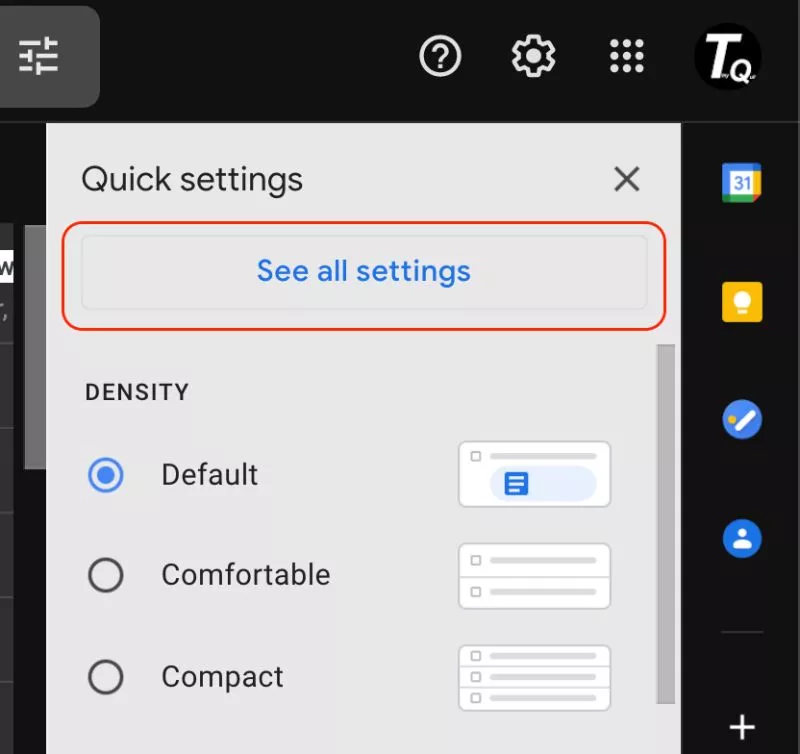Get add-ons with the plus icon
The image size is (800, 754).
tap(742, 726)
